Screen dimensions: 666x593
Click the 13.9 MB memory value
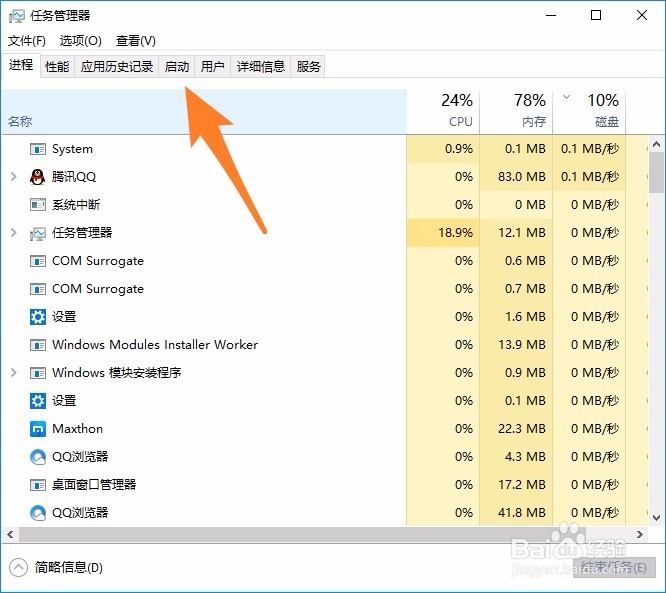tap(522, 345)
